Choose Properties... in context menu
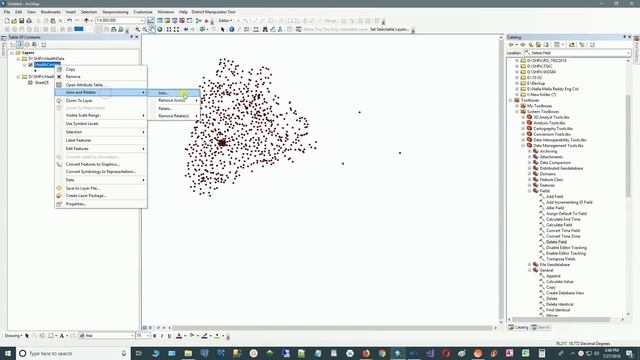This screenshot has width=640, height=360. tap(101, 204)
